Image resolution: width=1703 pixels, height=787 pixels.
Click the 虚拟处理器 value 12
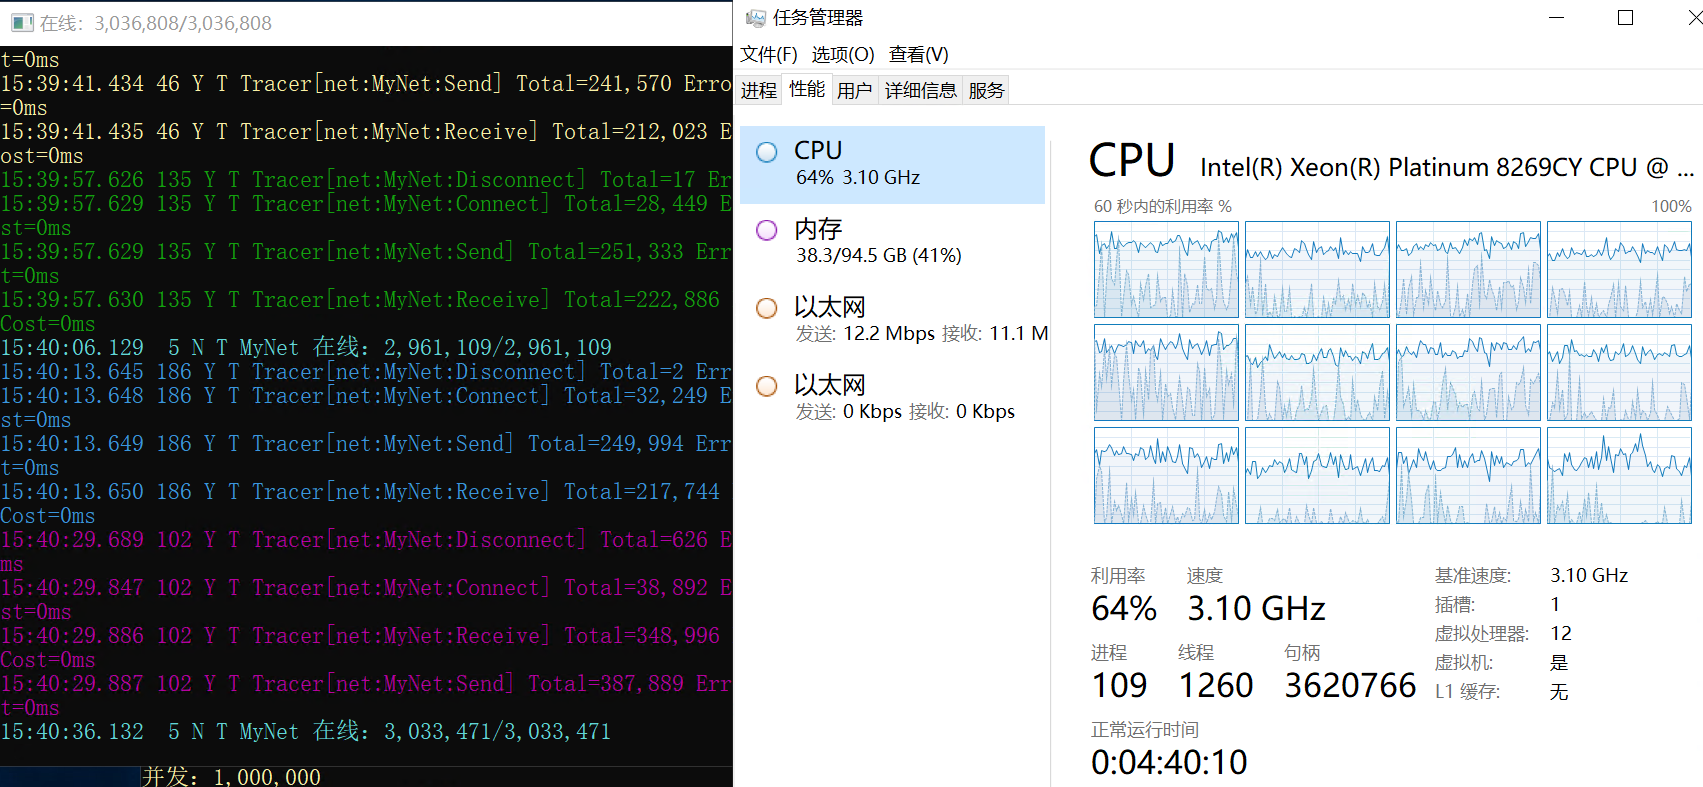point(1561,633)
